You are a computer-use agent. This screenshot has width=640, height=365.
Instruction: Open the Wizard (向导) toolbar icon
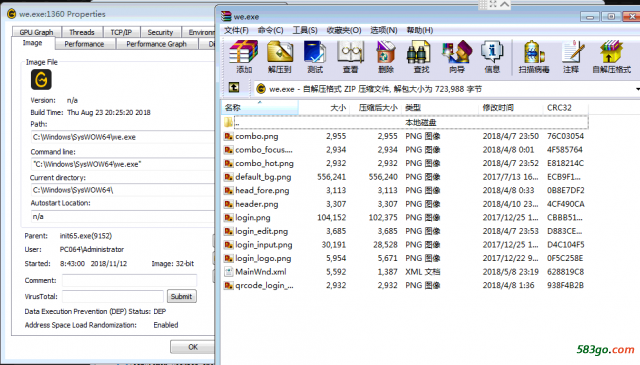tap(457, 56)
